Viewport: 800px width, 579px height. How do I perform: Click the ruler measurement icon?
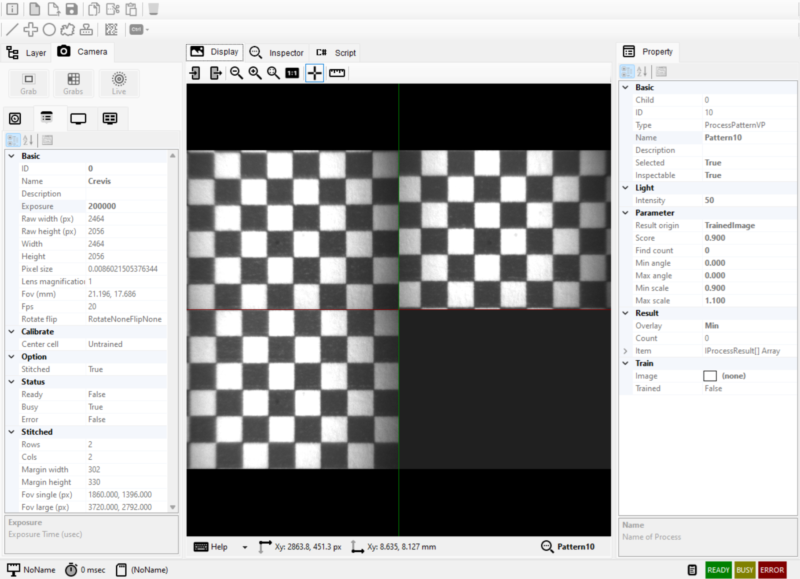(x=337, y=73)
